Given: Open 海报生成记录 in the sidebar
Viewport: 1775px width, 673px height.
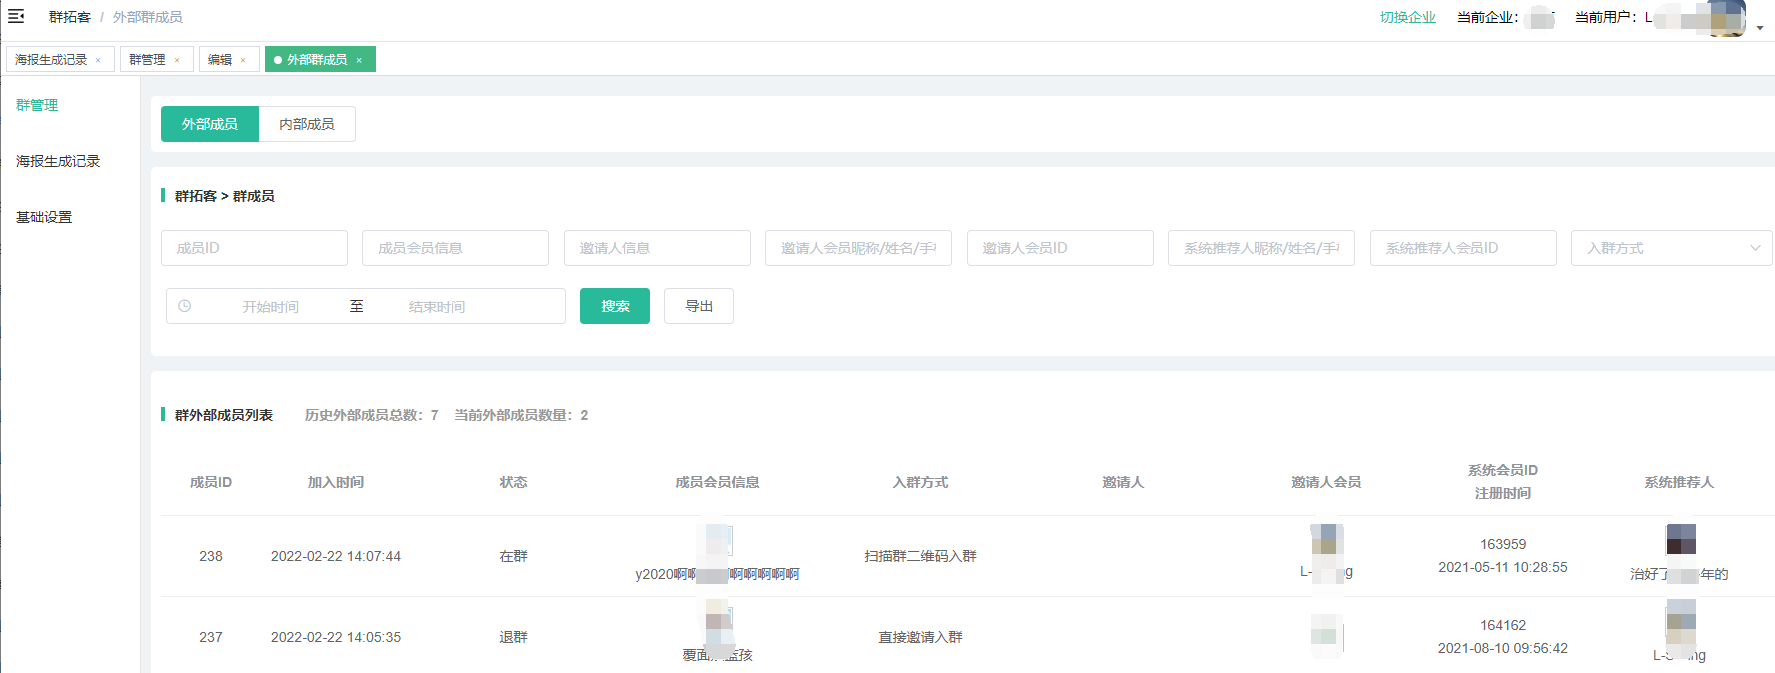Looking at the screenshot, I should coord(58,161).
